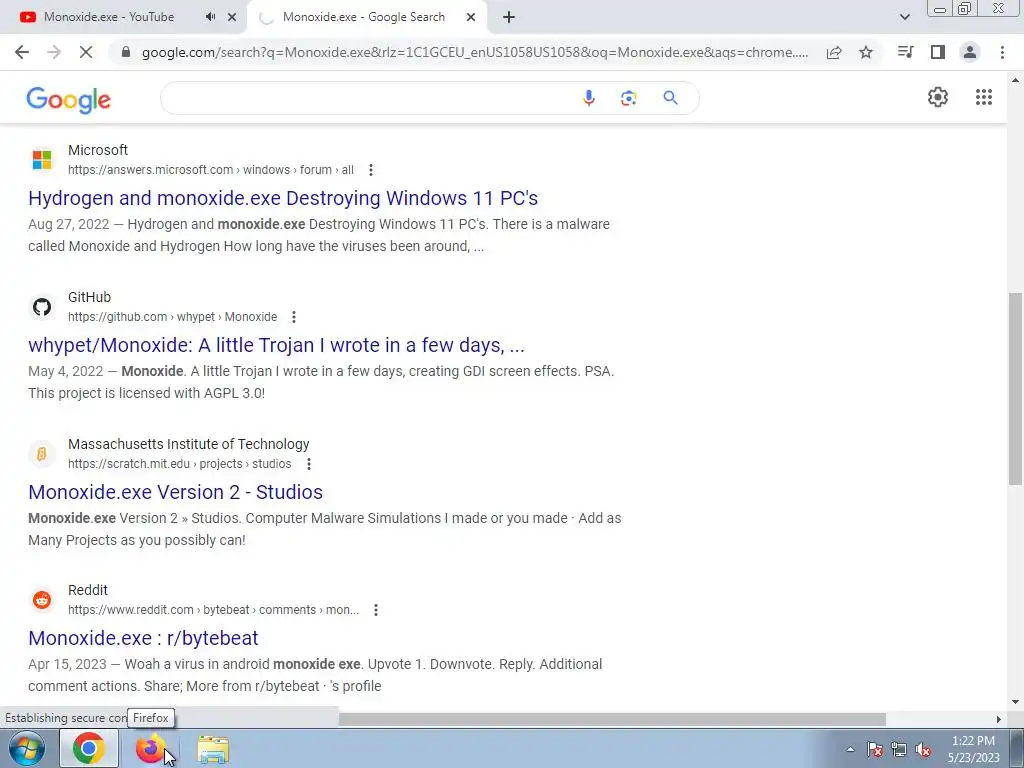Start voice search with microphone
This screenshot has height=768, width=1024.
[588, 98]
